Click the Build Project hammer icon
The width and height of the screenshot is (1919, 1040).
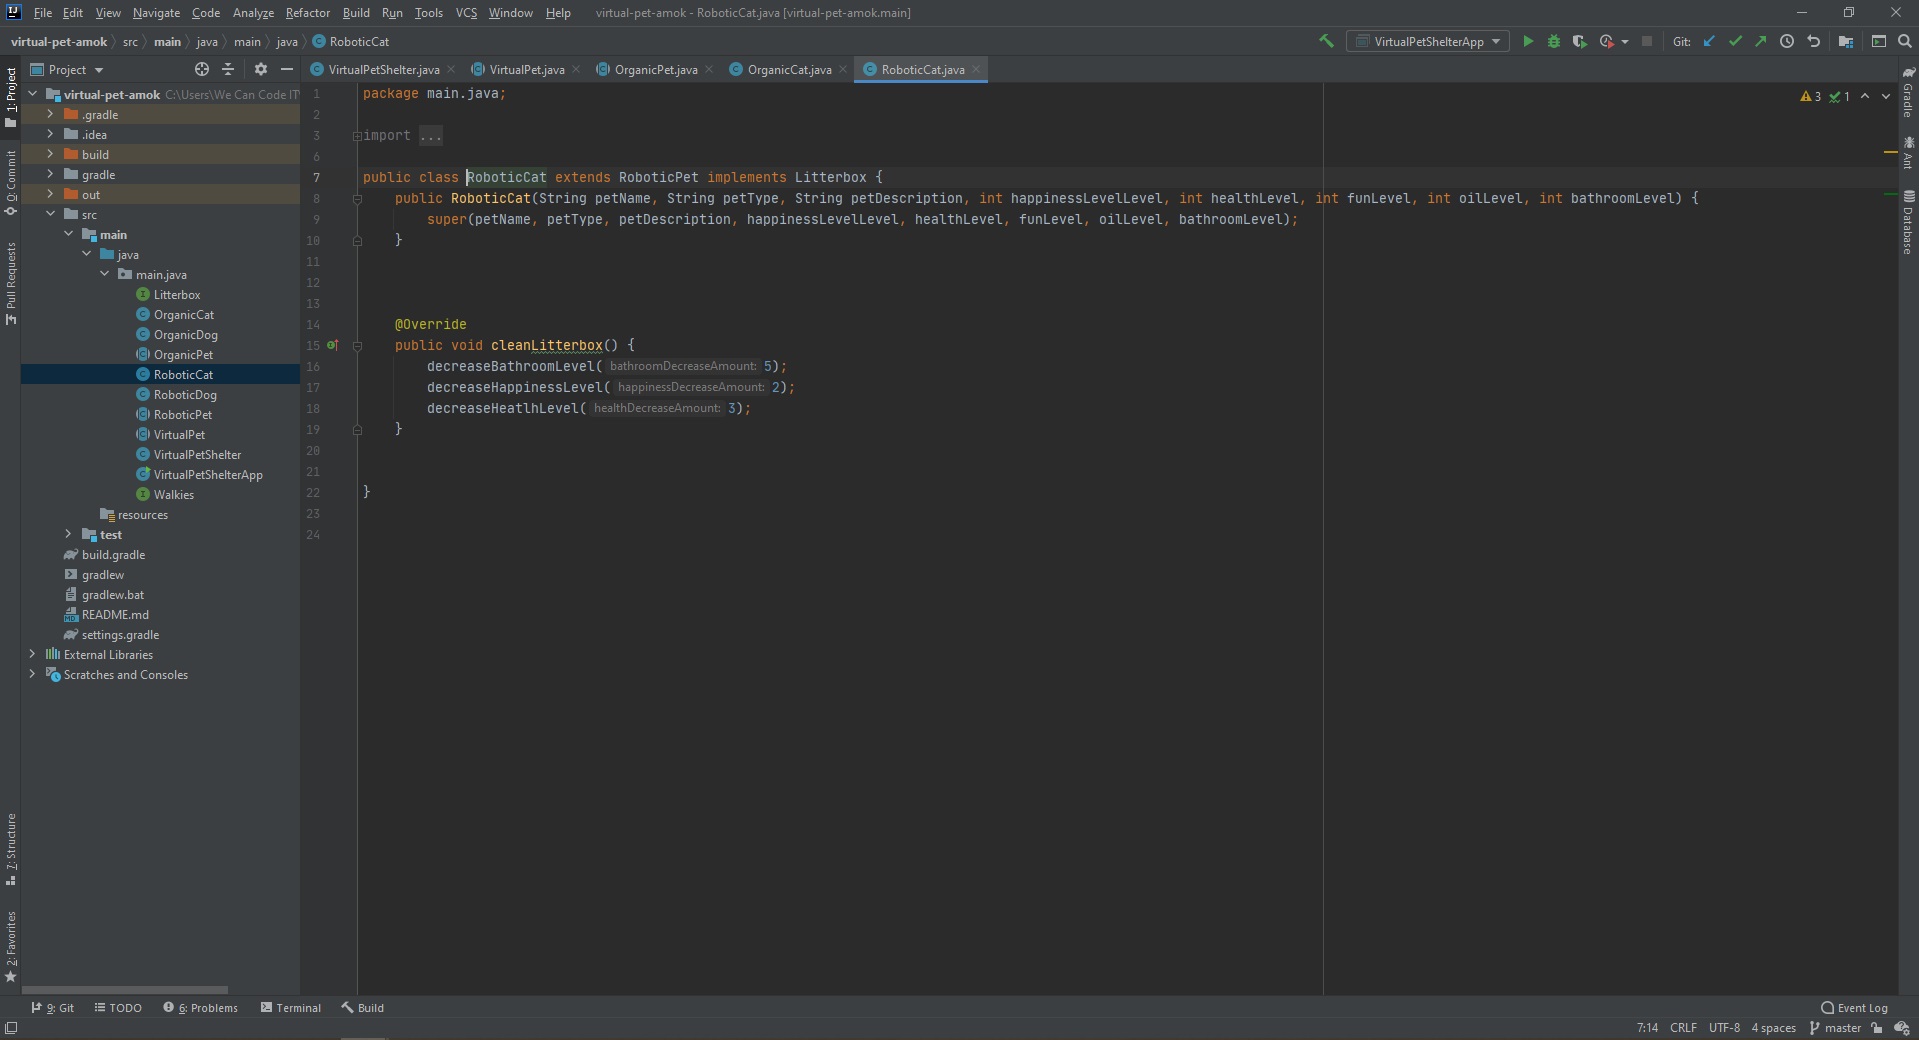click(1326, 41)
